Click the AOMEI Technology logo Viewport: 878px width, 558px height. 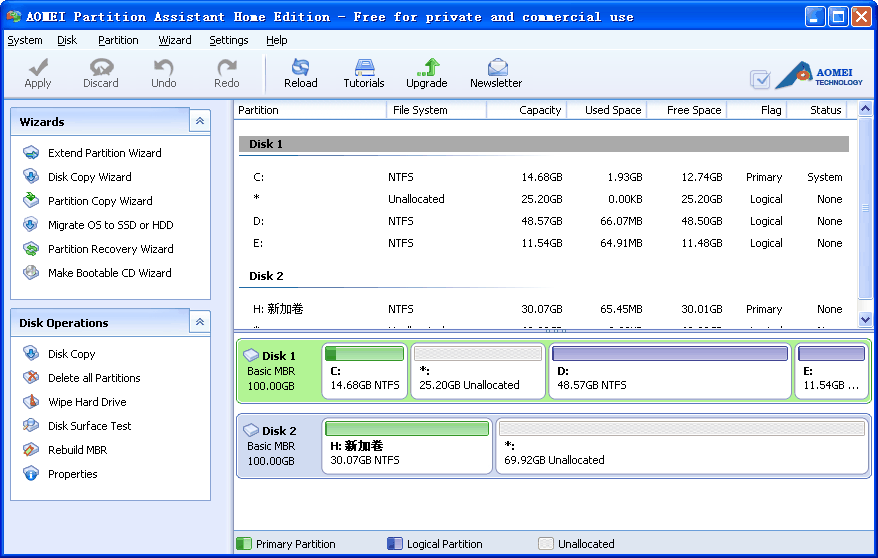pyautogui.click(x=819, y=76)
